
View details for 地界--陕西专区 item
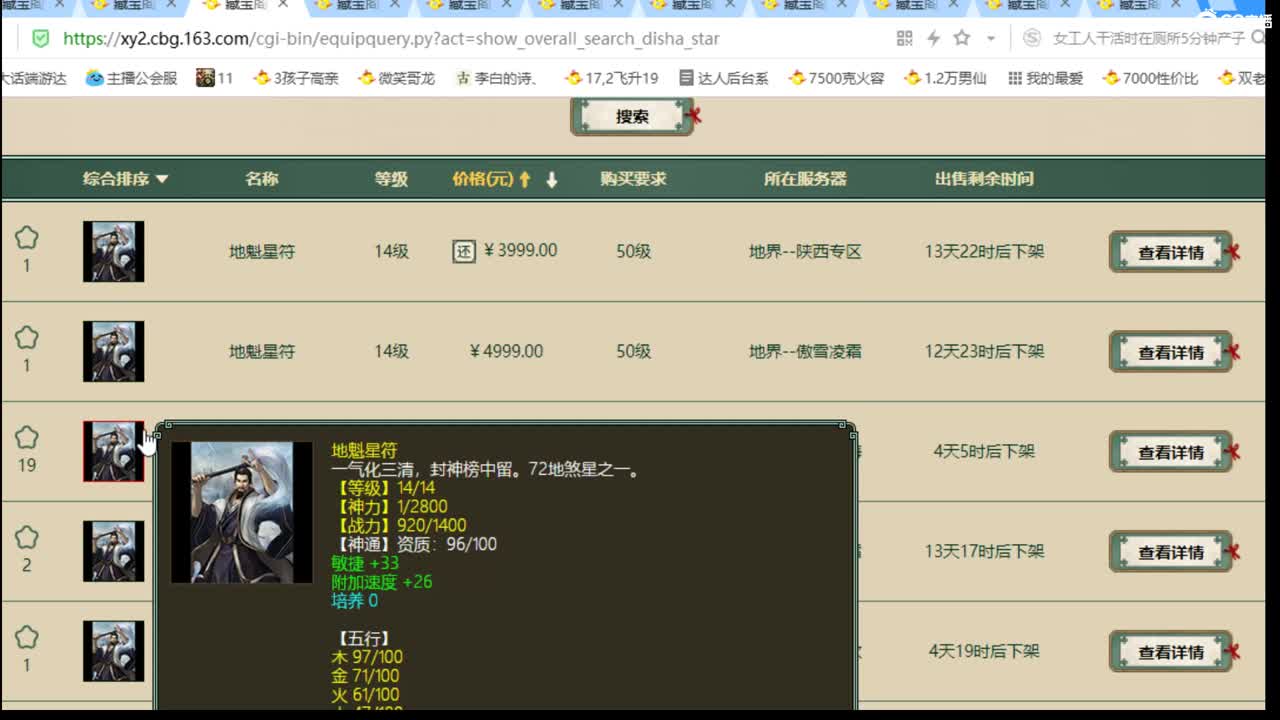1171,252
